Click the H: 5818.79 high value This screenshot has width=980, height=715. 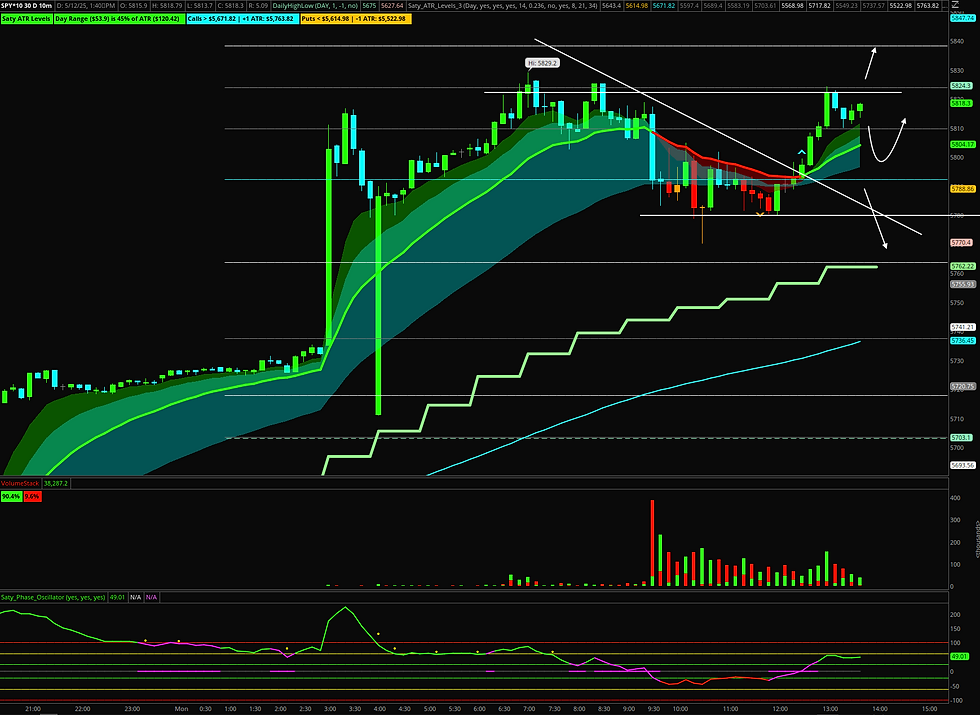[168, 6]
